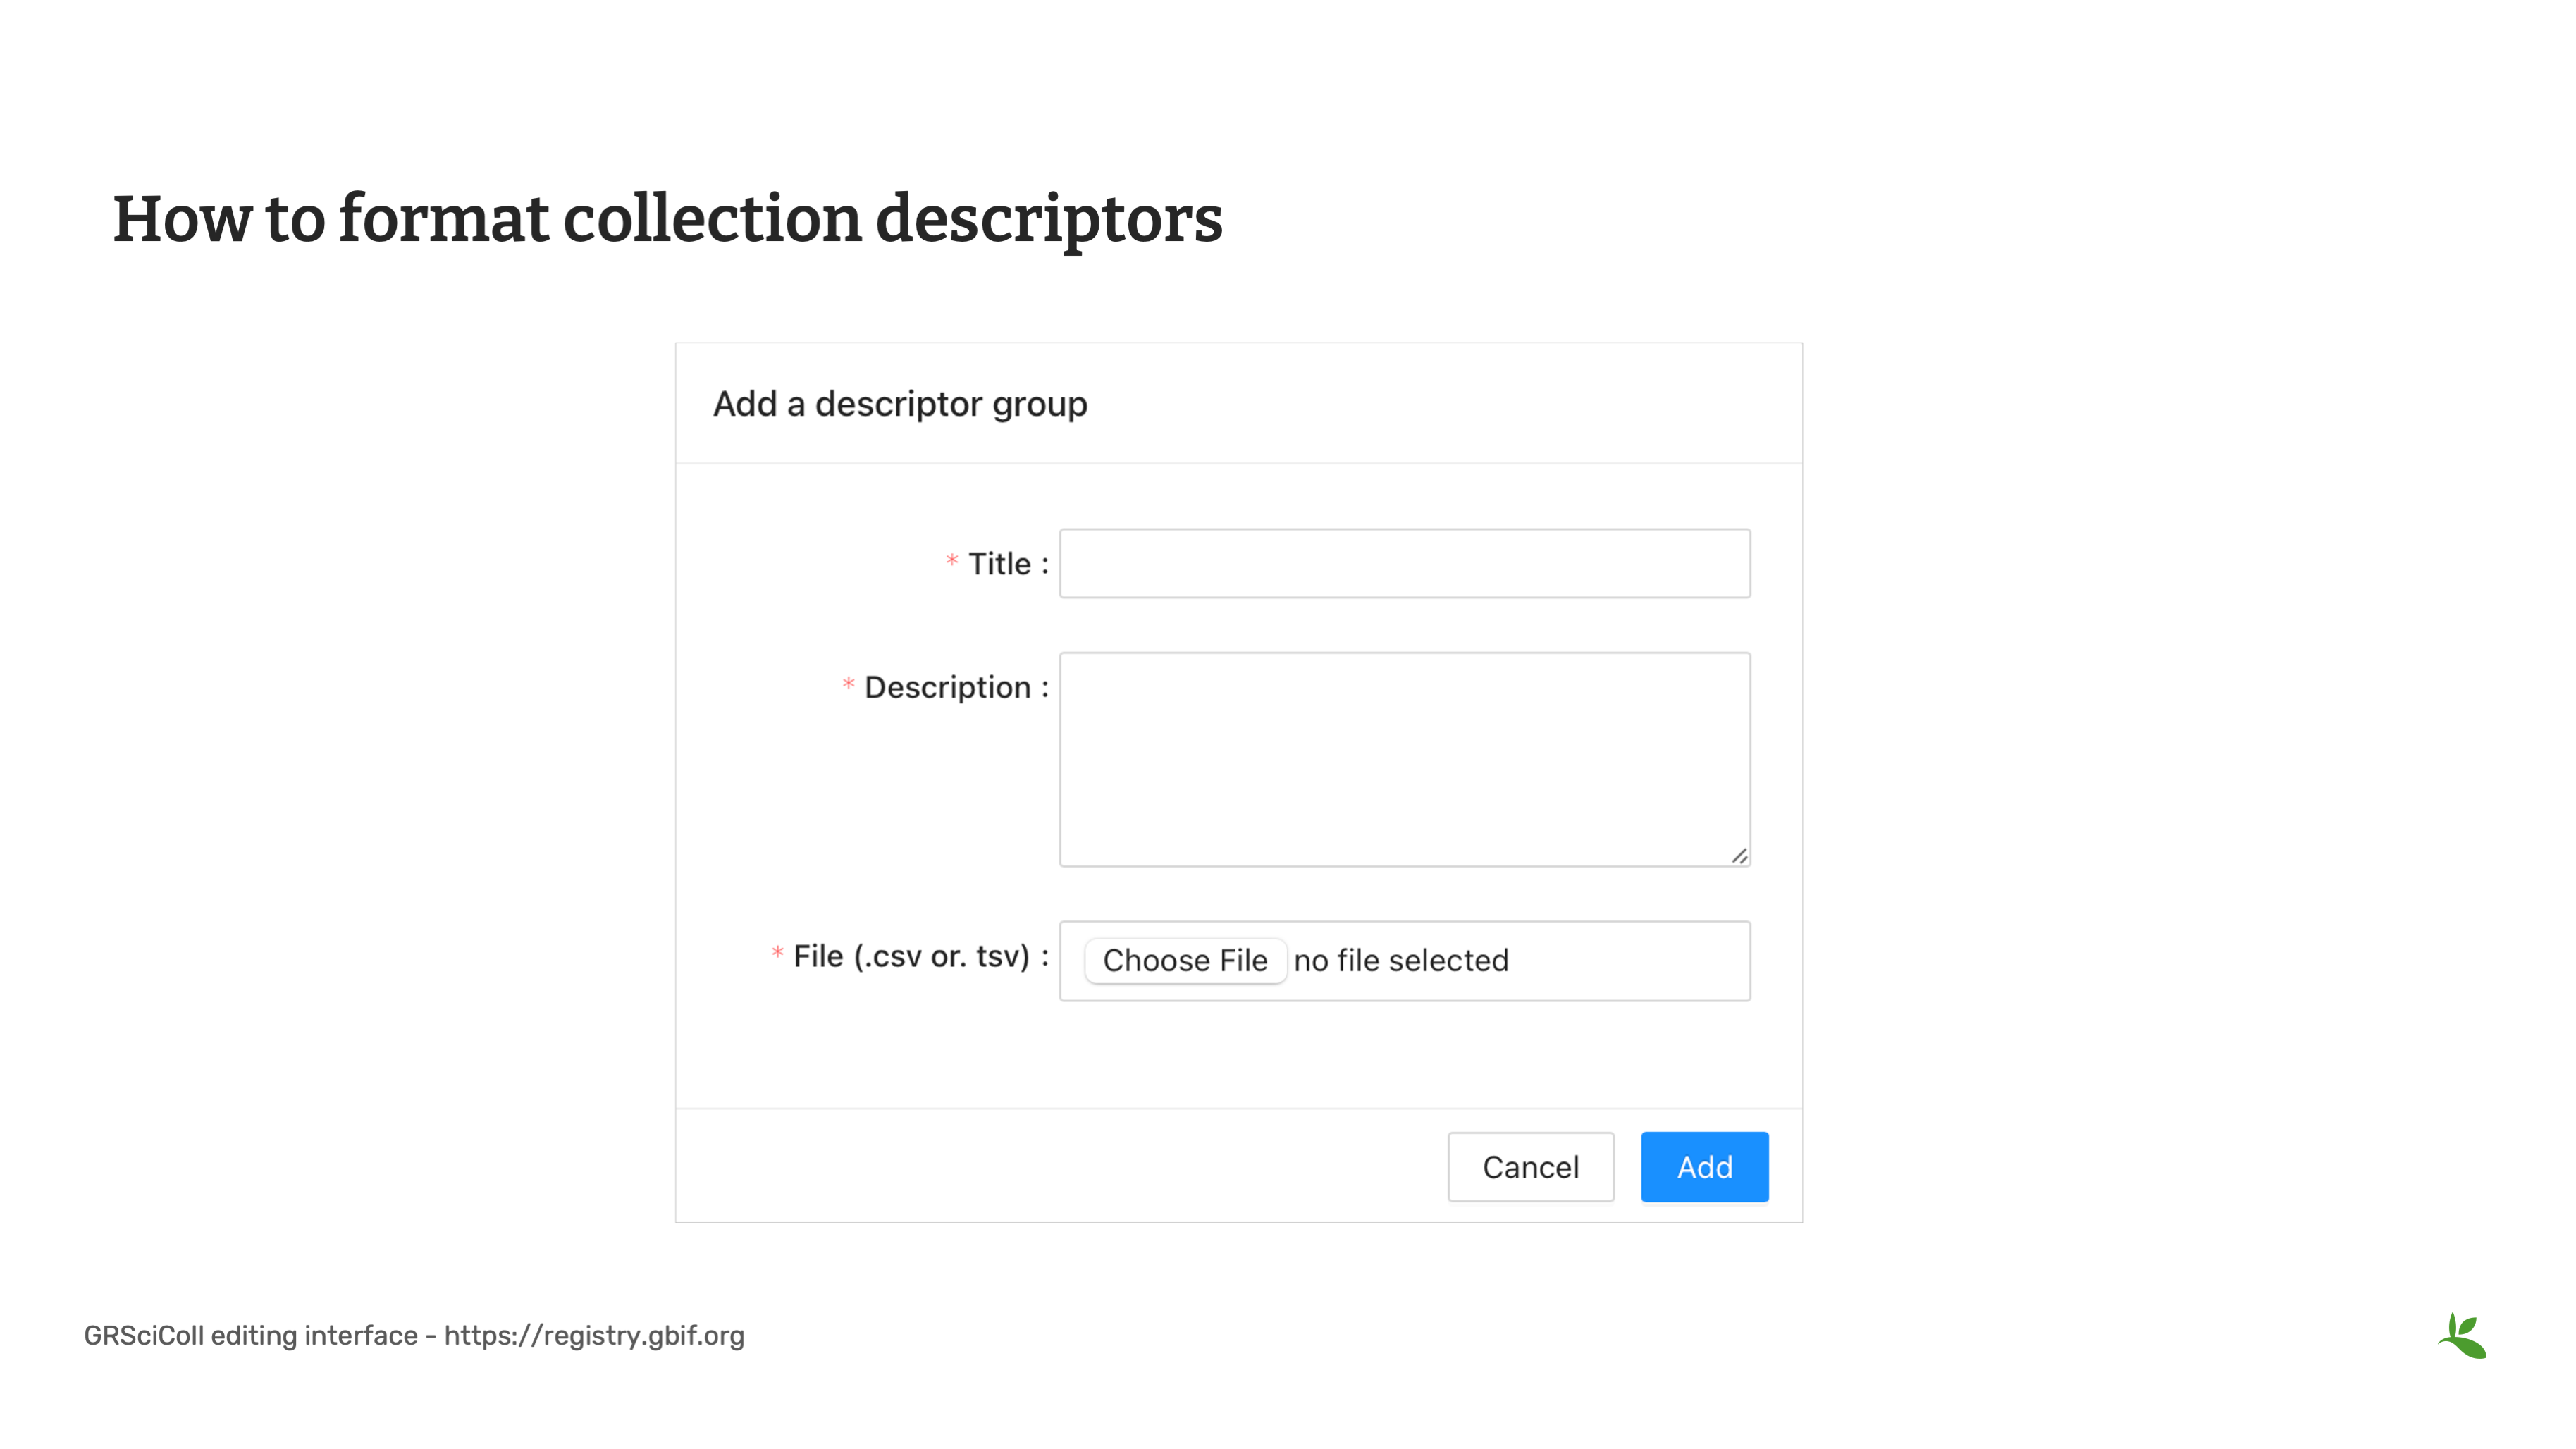The width and height of the screenshot is (2576, 1449).
Task: Click the green GBIF leaf logo
Action: pyautogui.click(x=2462, y=1336)
